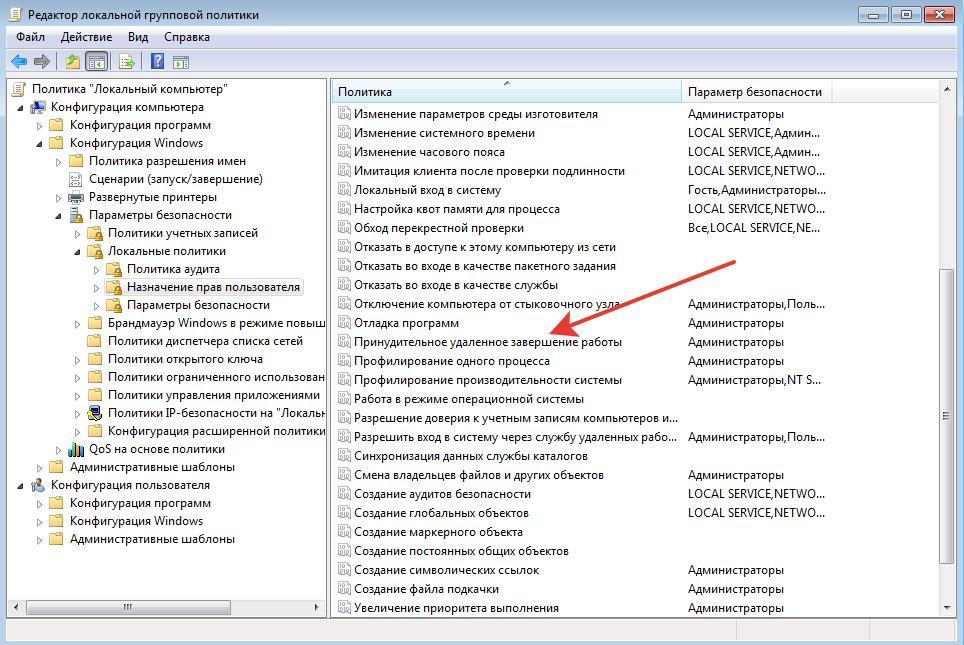Select 'Синхронизация данных службы каталогов' row
The image size is (964, 645).
[x=471, y=456]
